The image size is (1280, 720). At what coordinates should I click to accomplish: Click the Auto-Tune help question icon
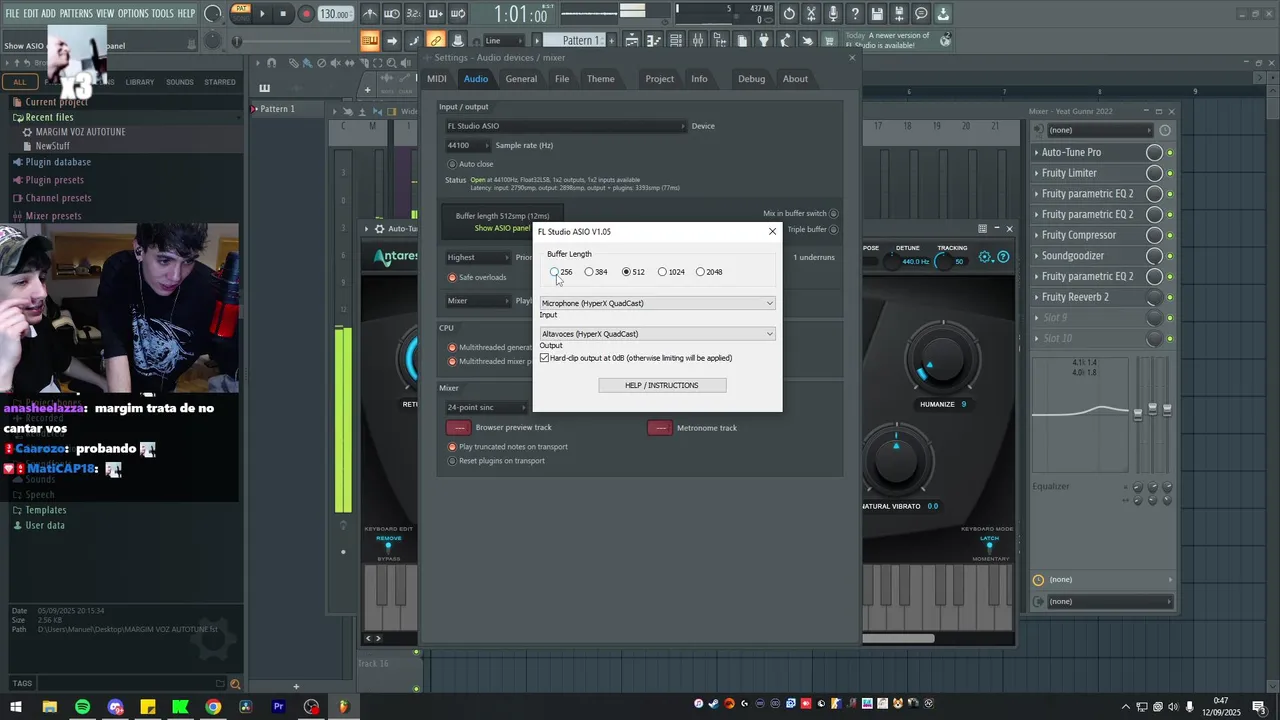click(x=1003, y=257)
